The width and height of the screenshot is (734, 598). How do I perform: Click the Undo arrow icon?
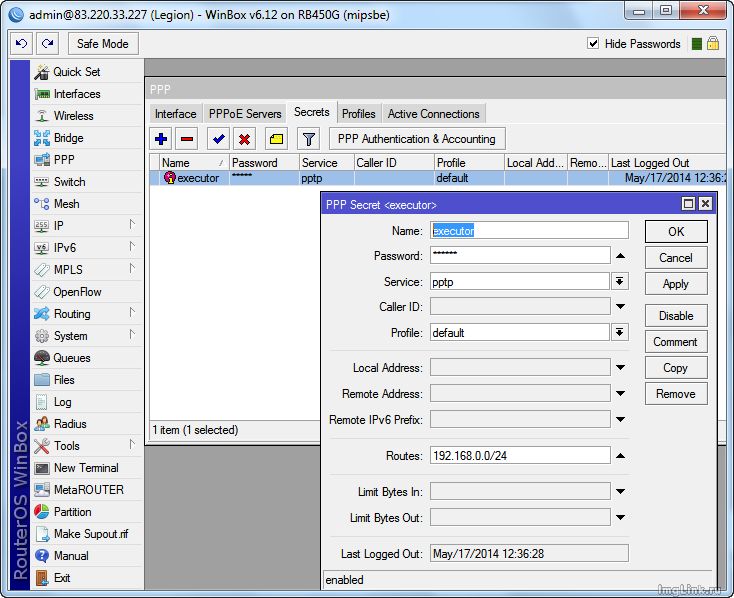pyautogui.click(x=21, y=44)
